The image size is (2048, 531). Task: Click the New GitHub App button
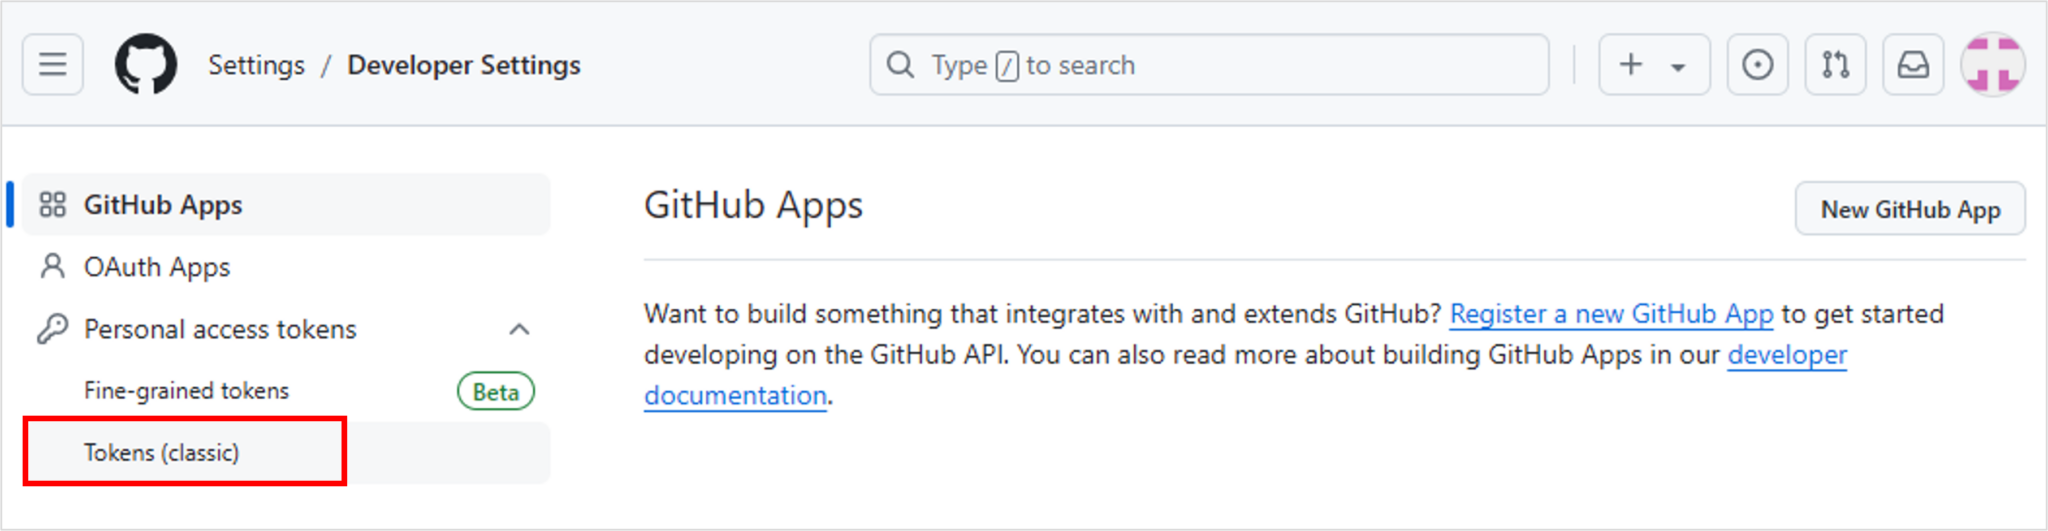click(x=1910, y=209)
